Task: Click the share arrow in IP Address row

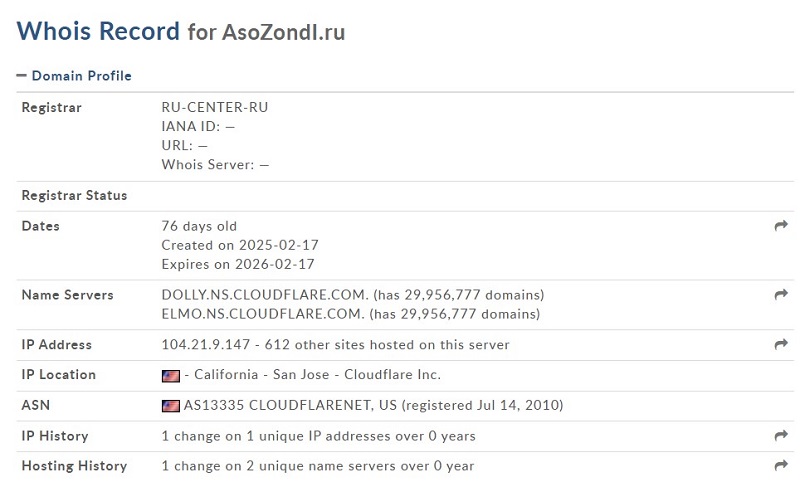Action: click(x=781, y=344)
